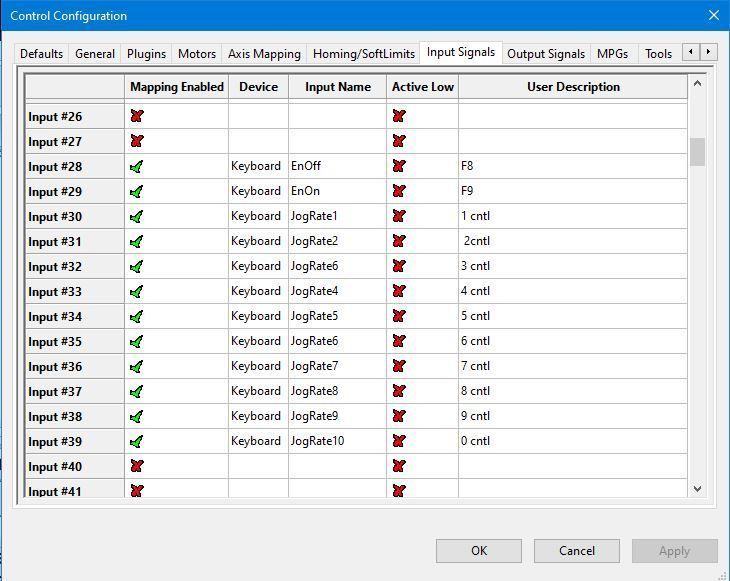Toggle Mapping Enabled checkmark for Input #39
The height and width of the screenshot is (581, 730).
point(136,441)
